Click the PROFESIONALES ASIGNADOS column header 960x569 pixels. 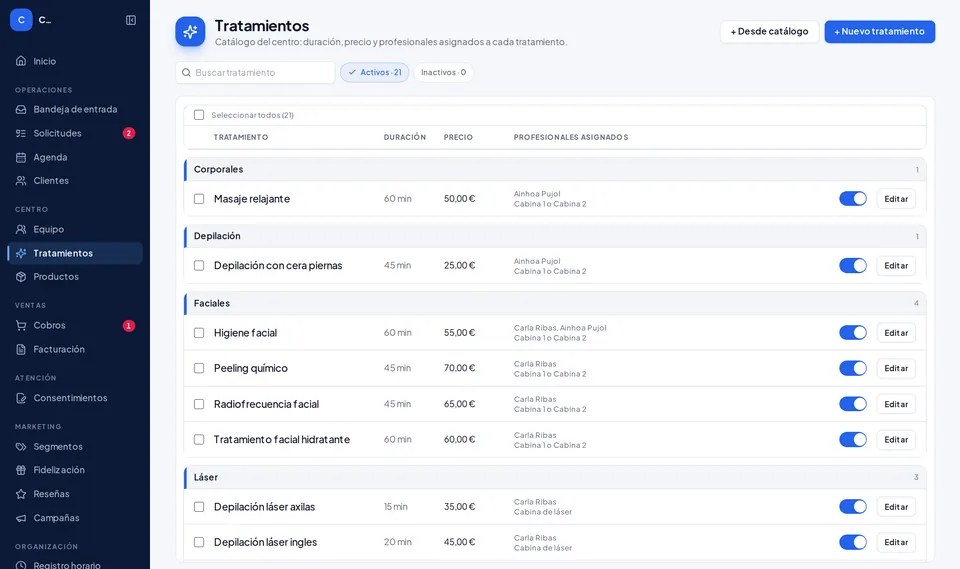coord(571,137)
